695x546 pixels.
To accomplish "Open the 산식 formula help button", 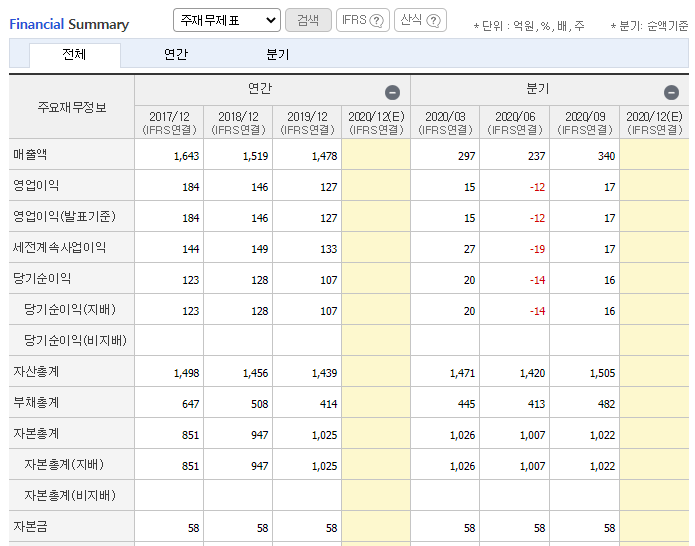I will (x=420, y=20).
